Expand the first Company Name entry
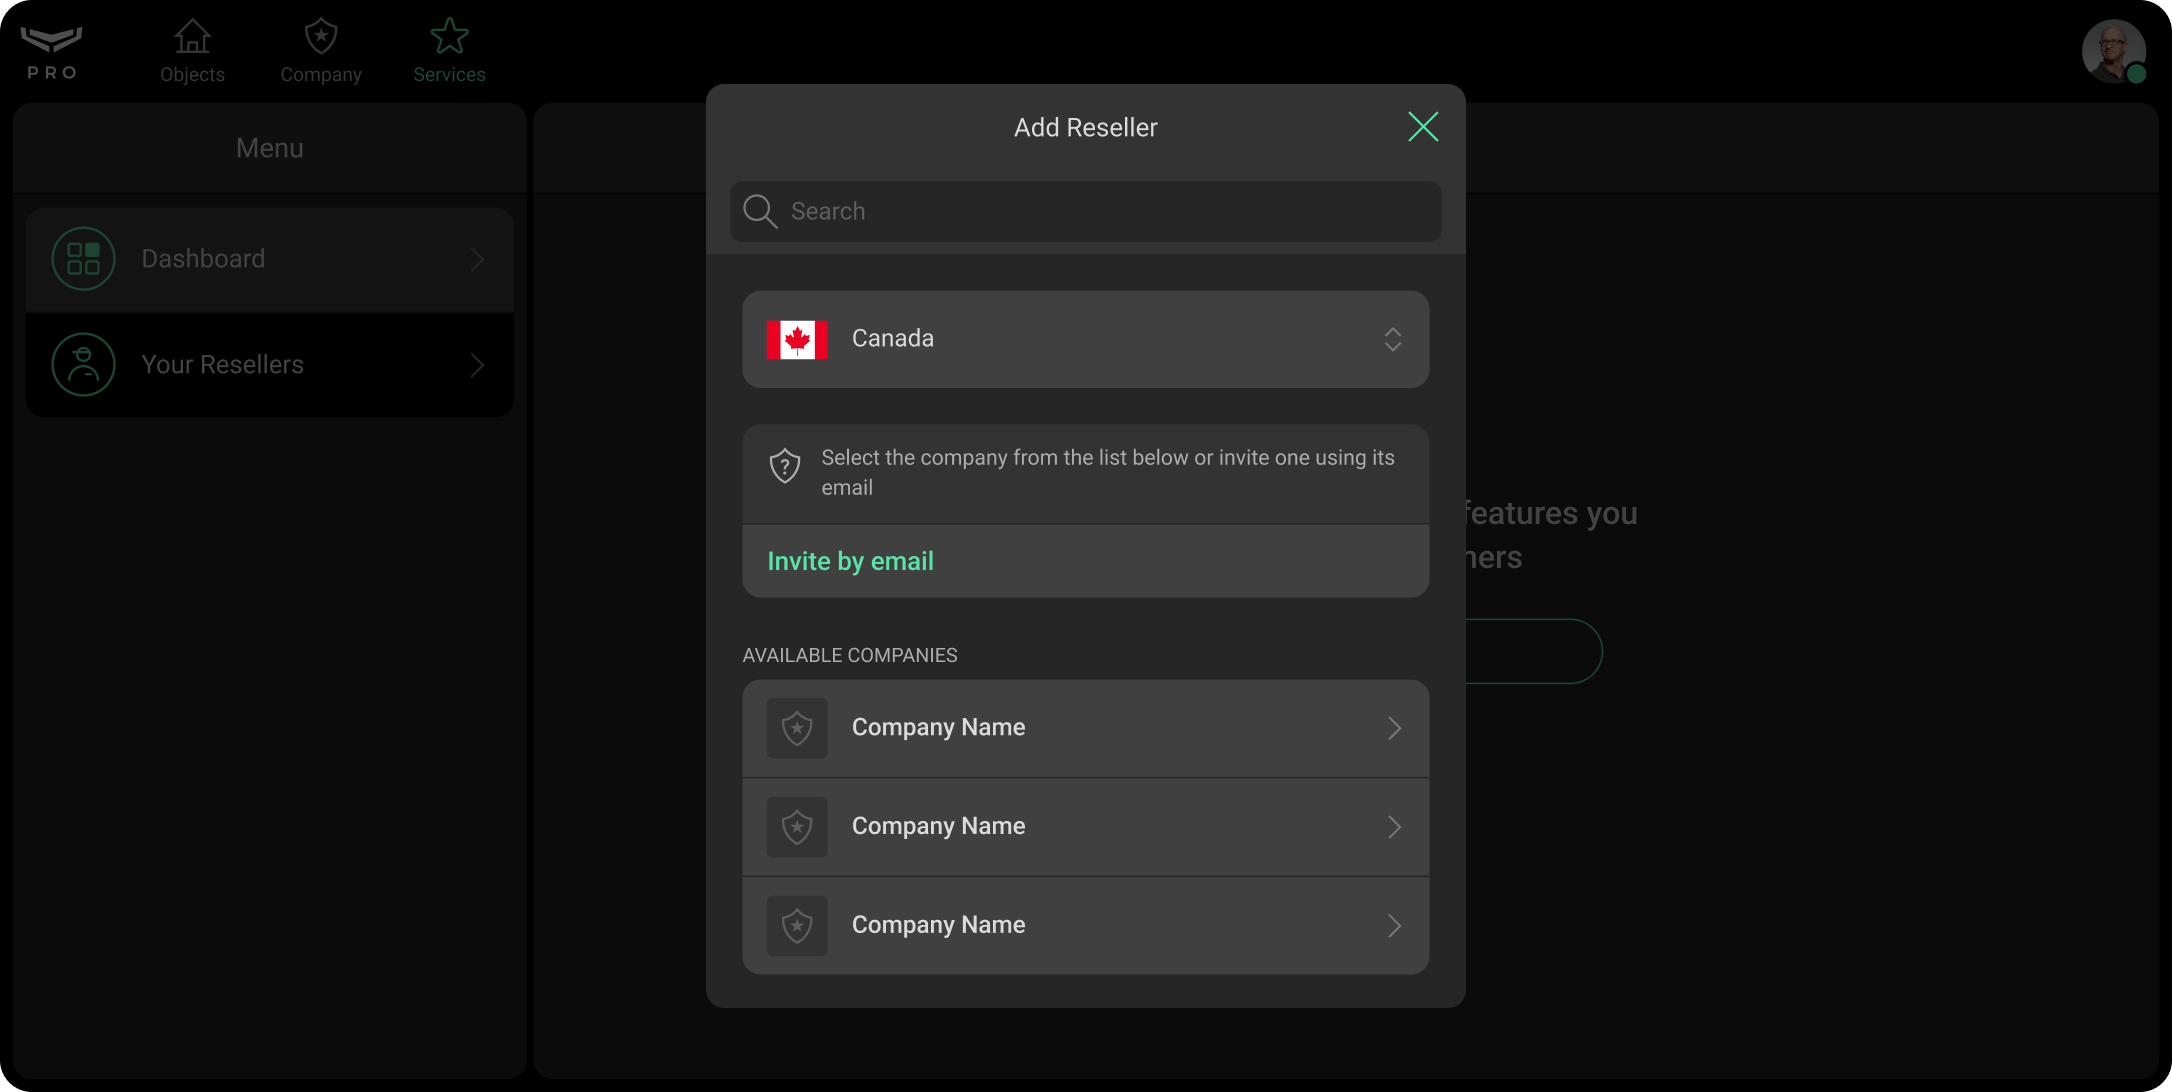The image size is (2172, 1092). (1086, 727)
